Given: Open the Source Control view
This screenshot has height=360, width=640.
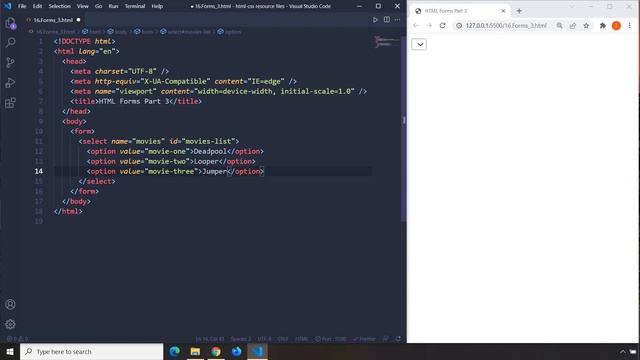Looking at the screenshot, I should coord(10,62).
